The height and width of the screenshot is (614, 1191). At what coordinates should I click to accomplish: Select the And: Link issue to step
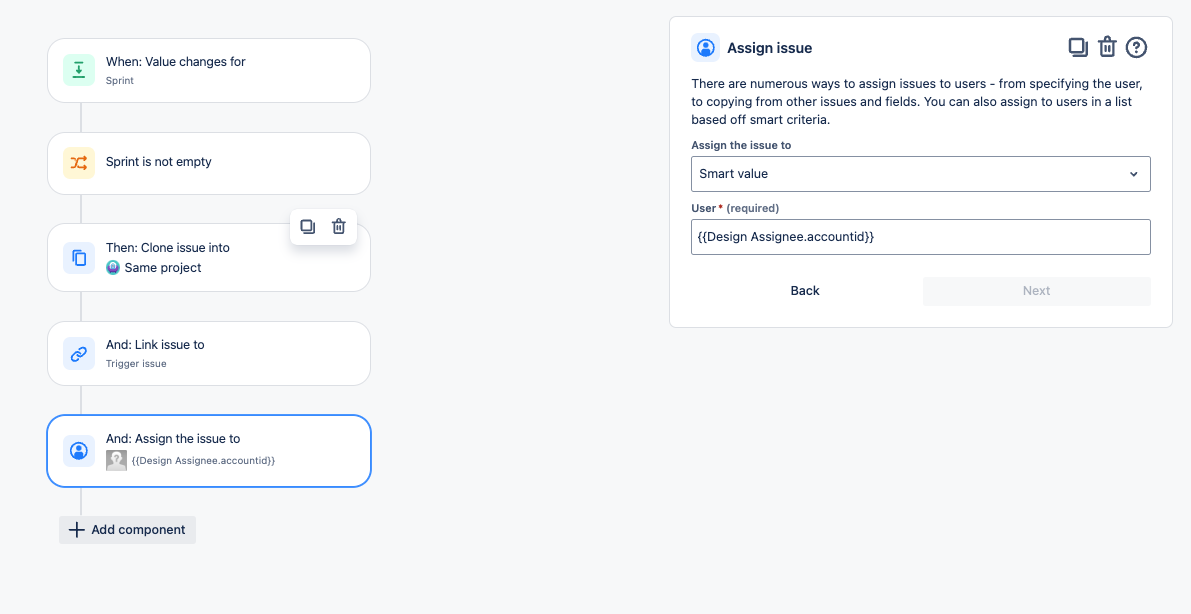(209, 353)
